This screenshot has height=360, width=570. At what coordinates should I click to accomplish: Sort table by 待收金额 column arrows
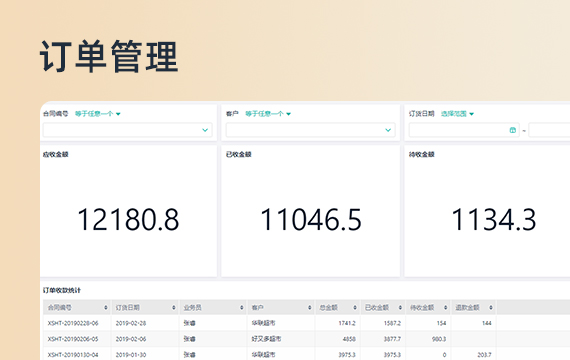pyautogui.click(x=446, y=308)
